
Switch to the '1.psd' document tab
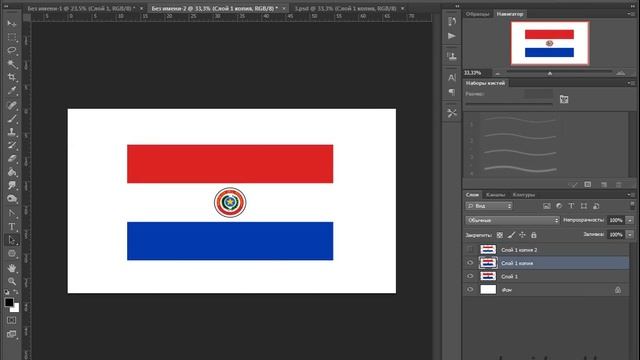345,8
